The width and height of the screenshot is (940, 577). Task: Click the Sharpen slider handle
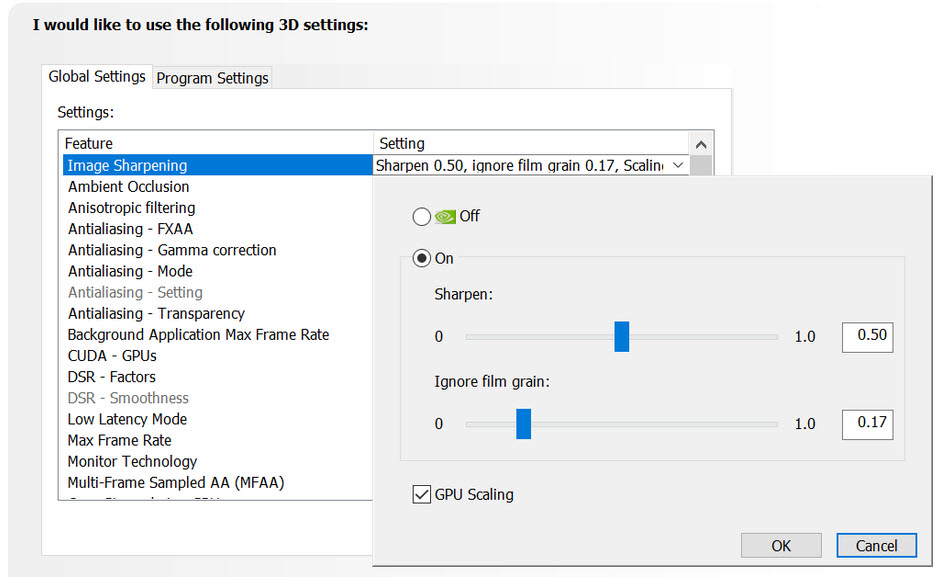(x=621, y=336)
